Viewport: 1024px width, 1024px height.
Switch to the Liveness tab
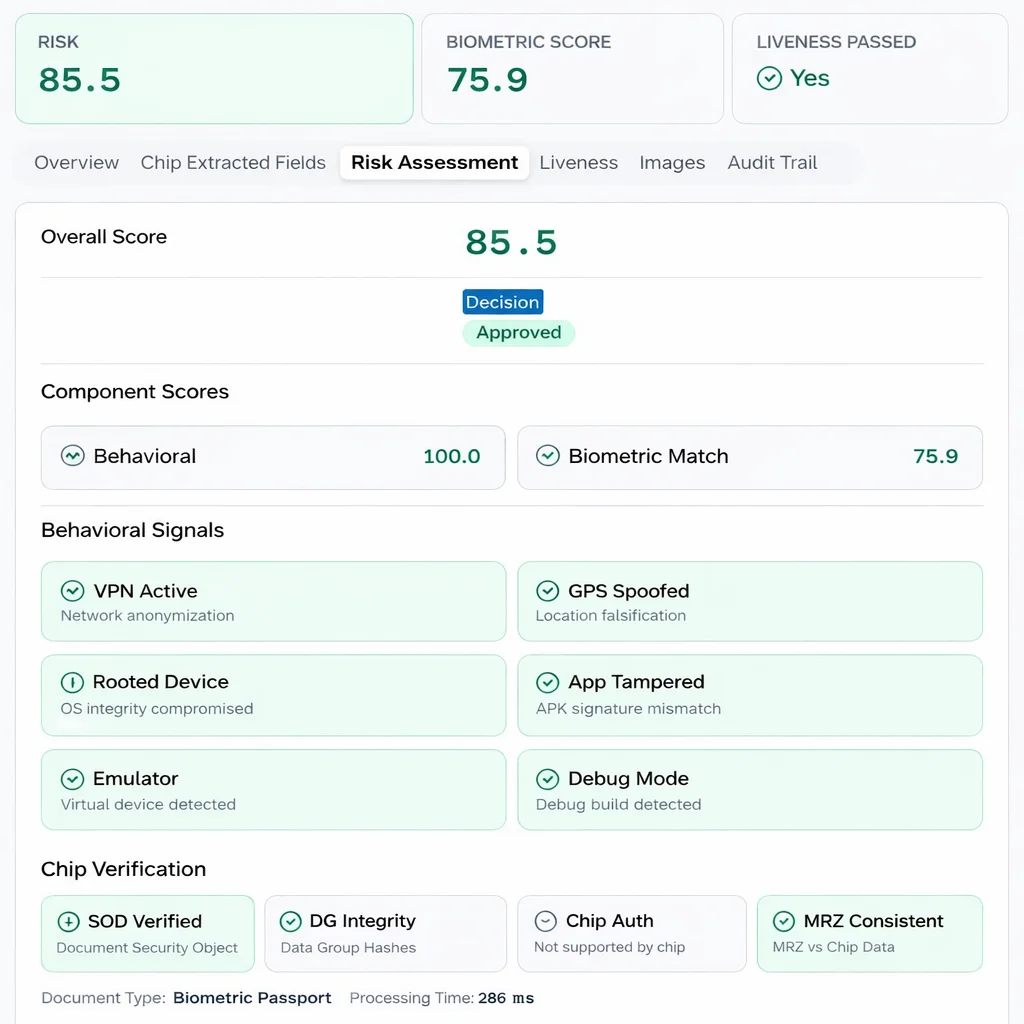pos(578,162)
